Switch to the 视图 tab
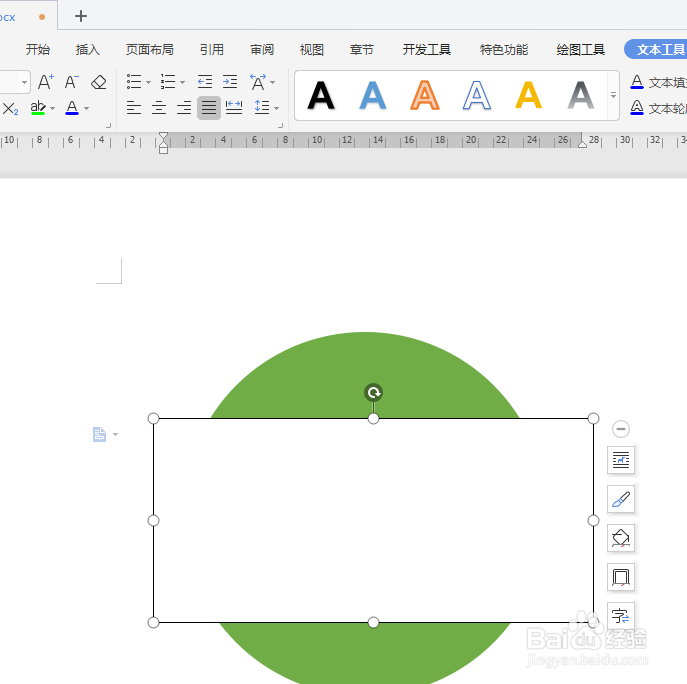The image size is (687, 684). (x=312, y=50)
